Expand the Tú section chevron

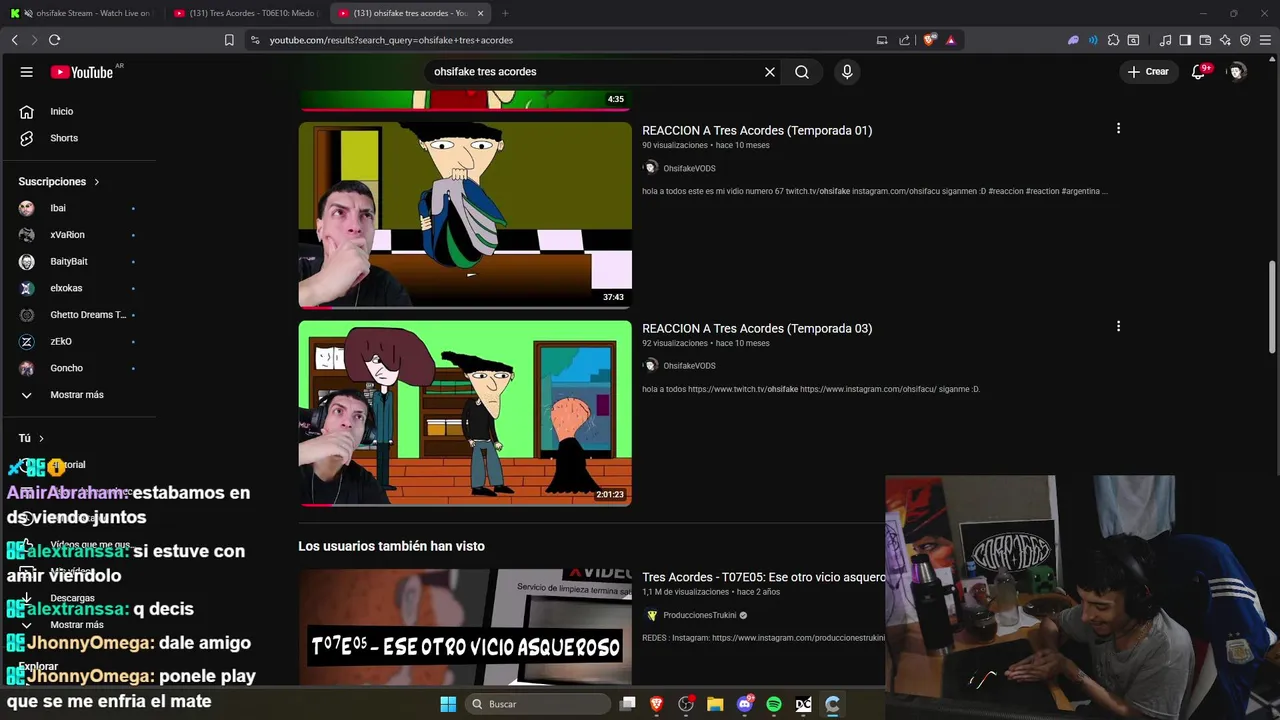coord(41,438)
